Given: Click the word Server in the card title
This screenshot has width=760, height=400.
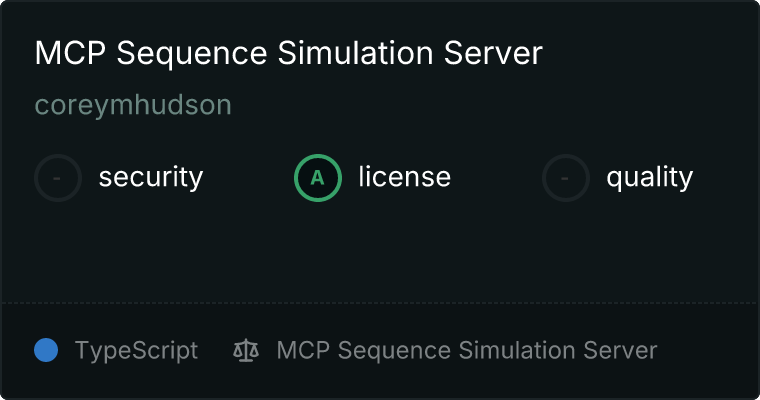Looking at the screenshot, I should coord(493,53).
